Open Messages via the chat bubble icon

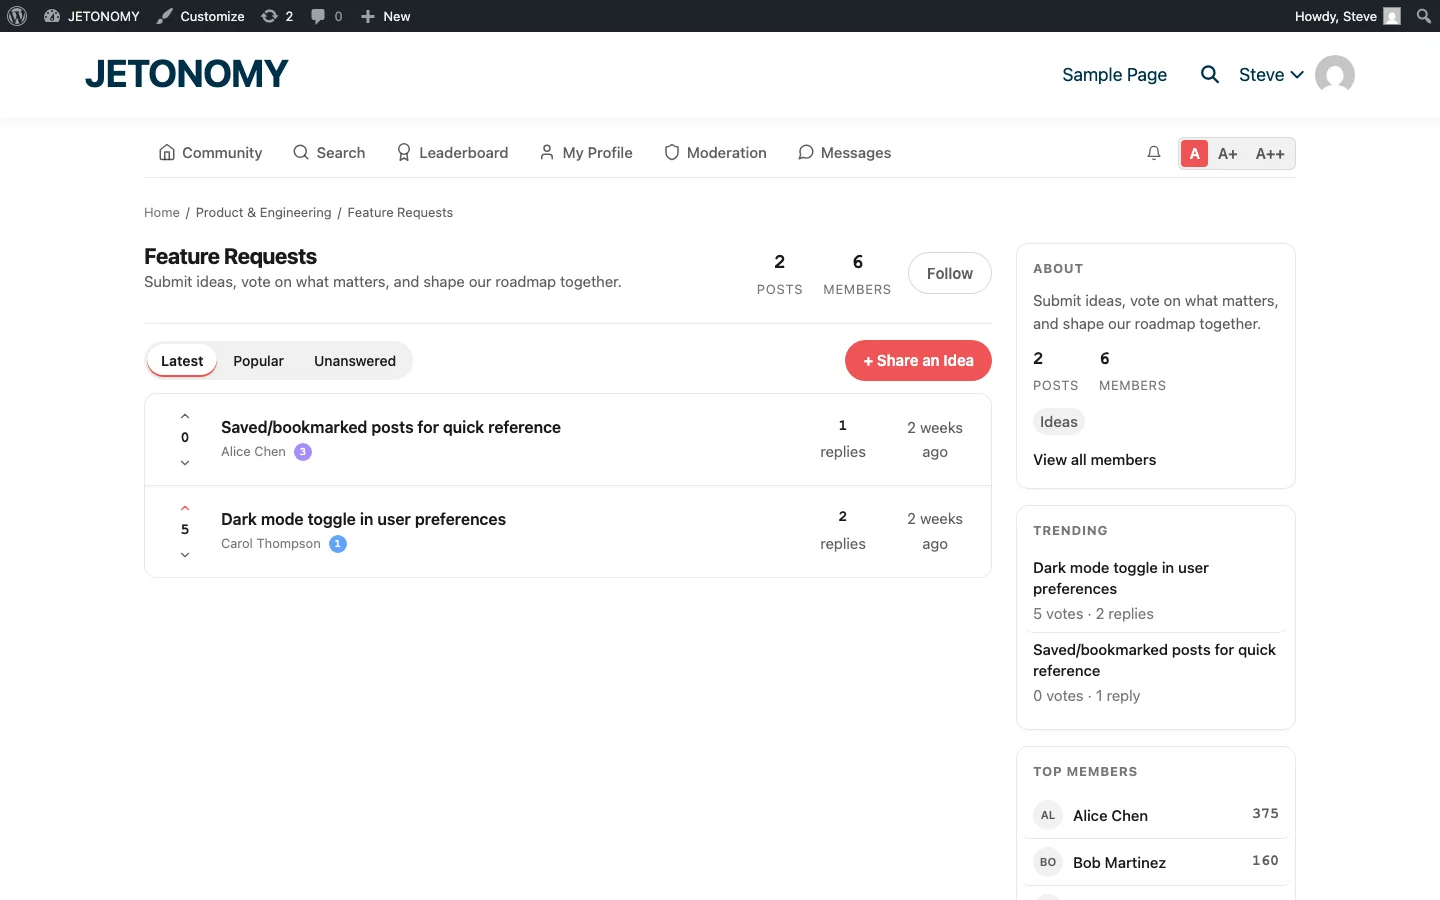806,152
